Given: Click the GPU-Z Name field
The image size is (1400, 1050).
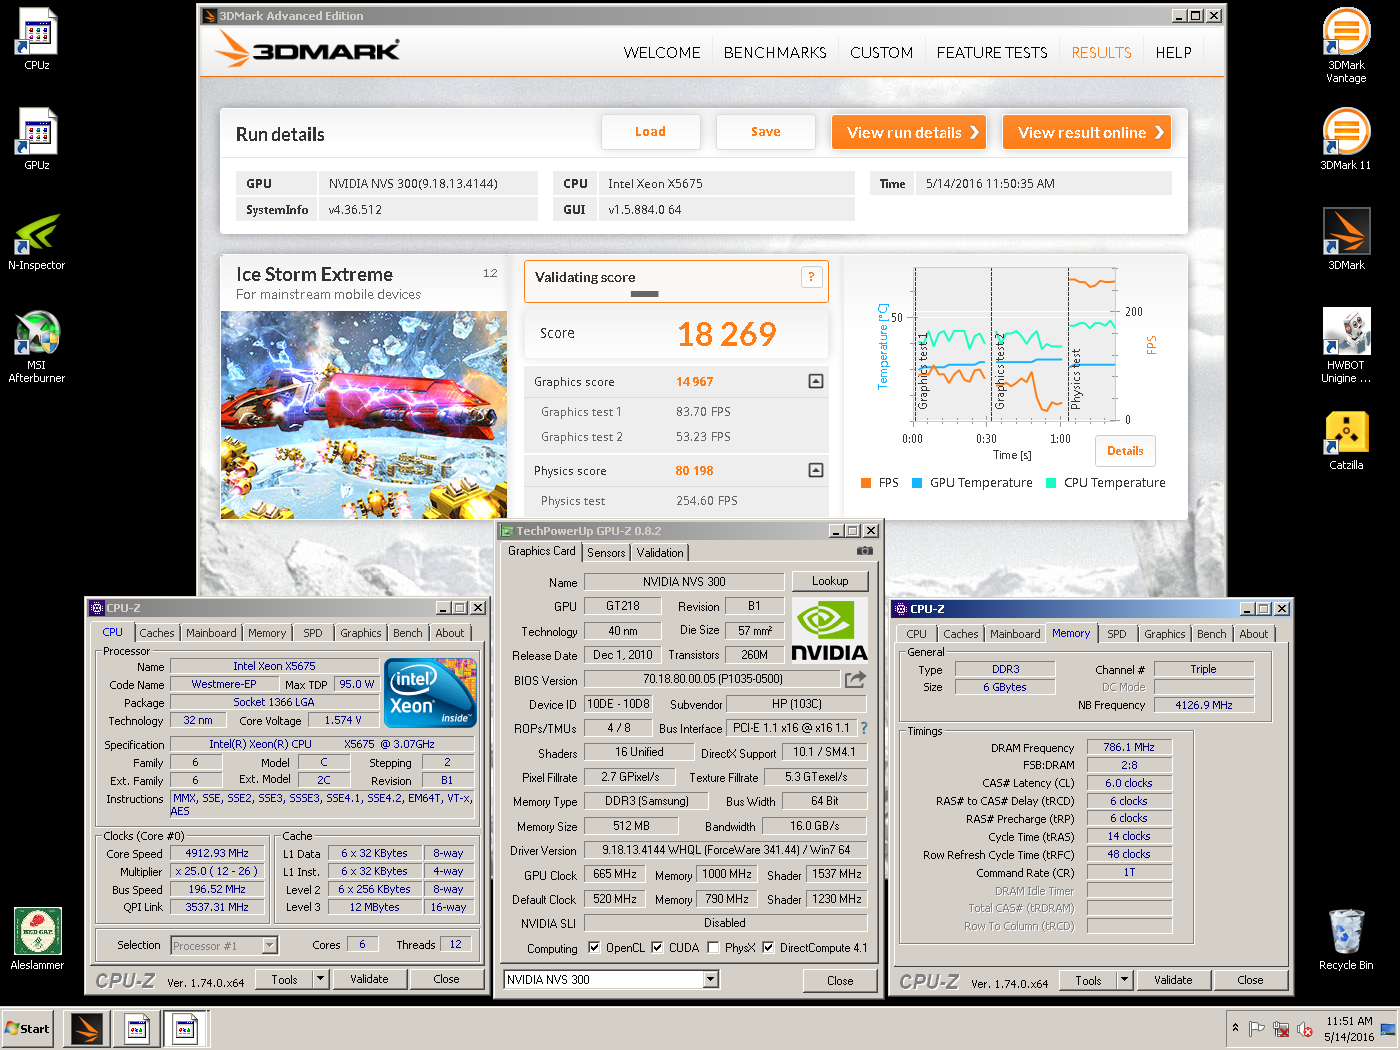Looking at the screenshot, I should click(684, 581).
